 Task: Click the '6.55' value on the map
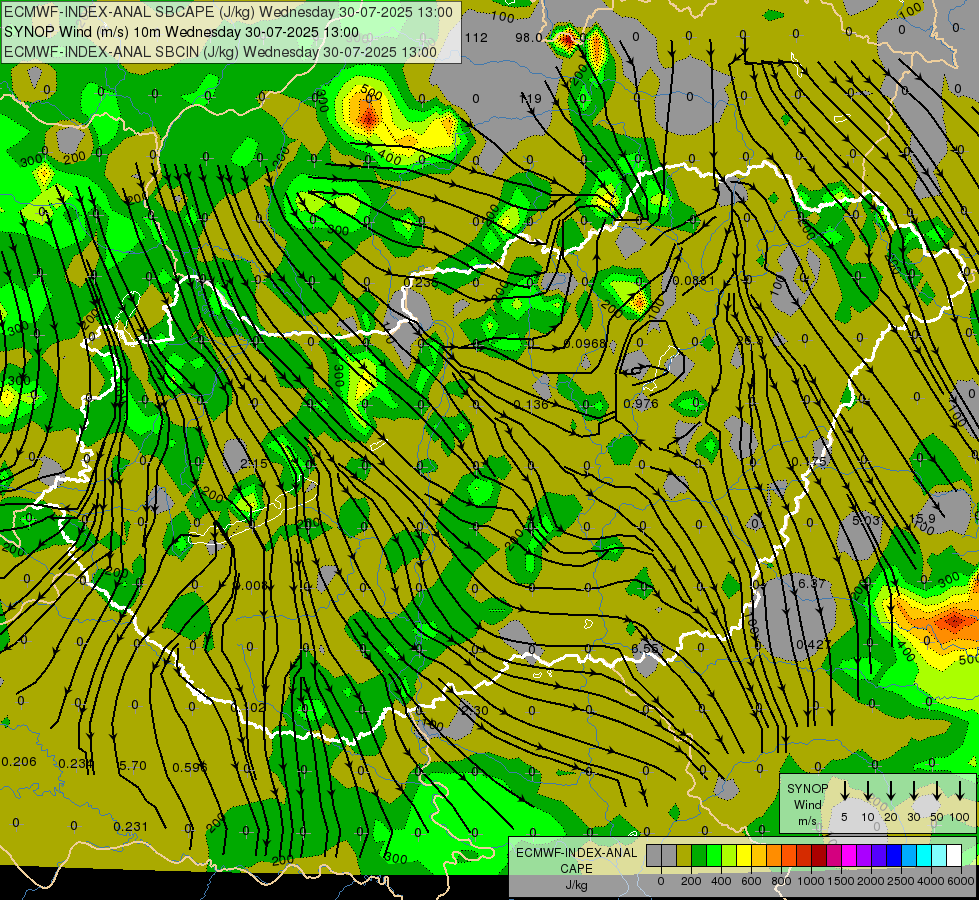(644, 648)
